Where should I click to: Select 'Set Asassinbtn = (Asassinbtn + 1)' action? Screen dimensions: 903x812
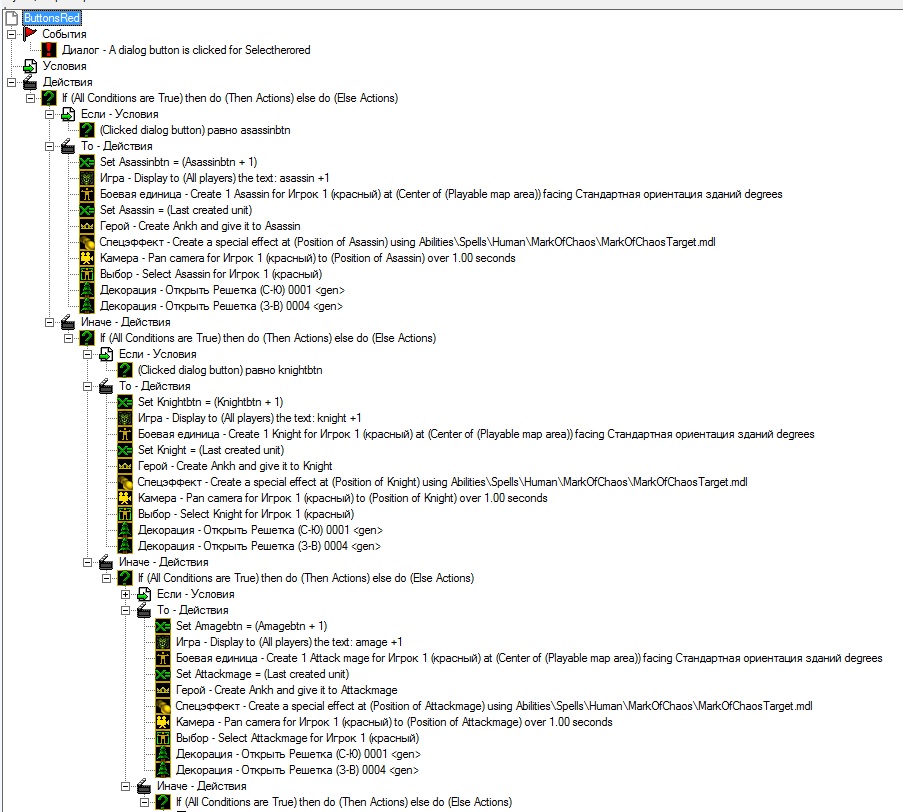[179, 162]
